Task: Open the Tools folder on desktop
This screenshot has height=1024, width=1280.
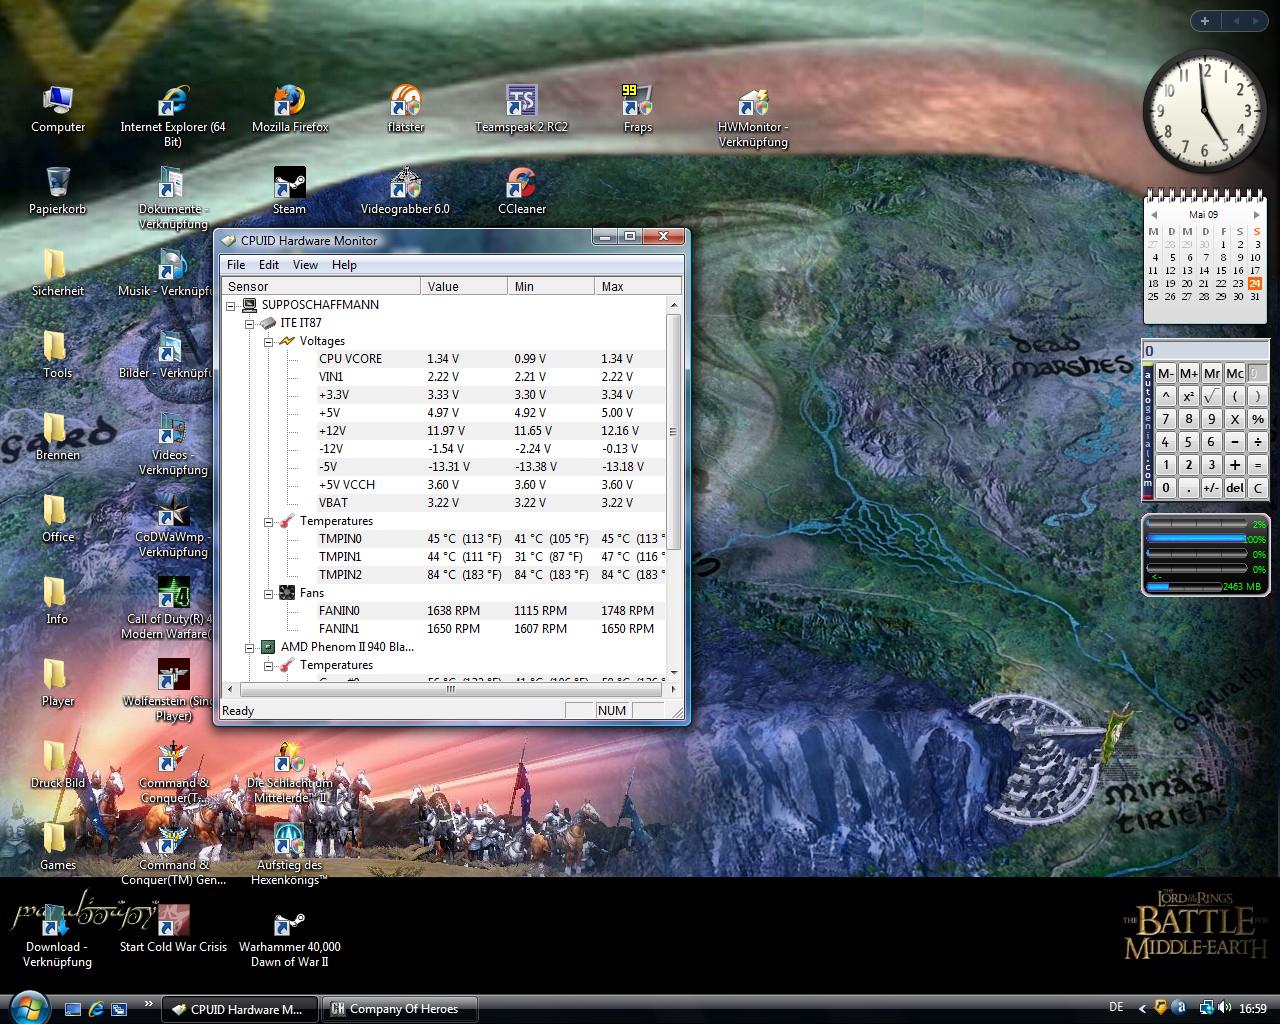Action: [x=57, y=356]
